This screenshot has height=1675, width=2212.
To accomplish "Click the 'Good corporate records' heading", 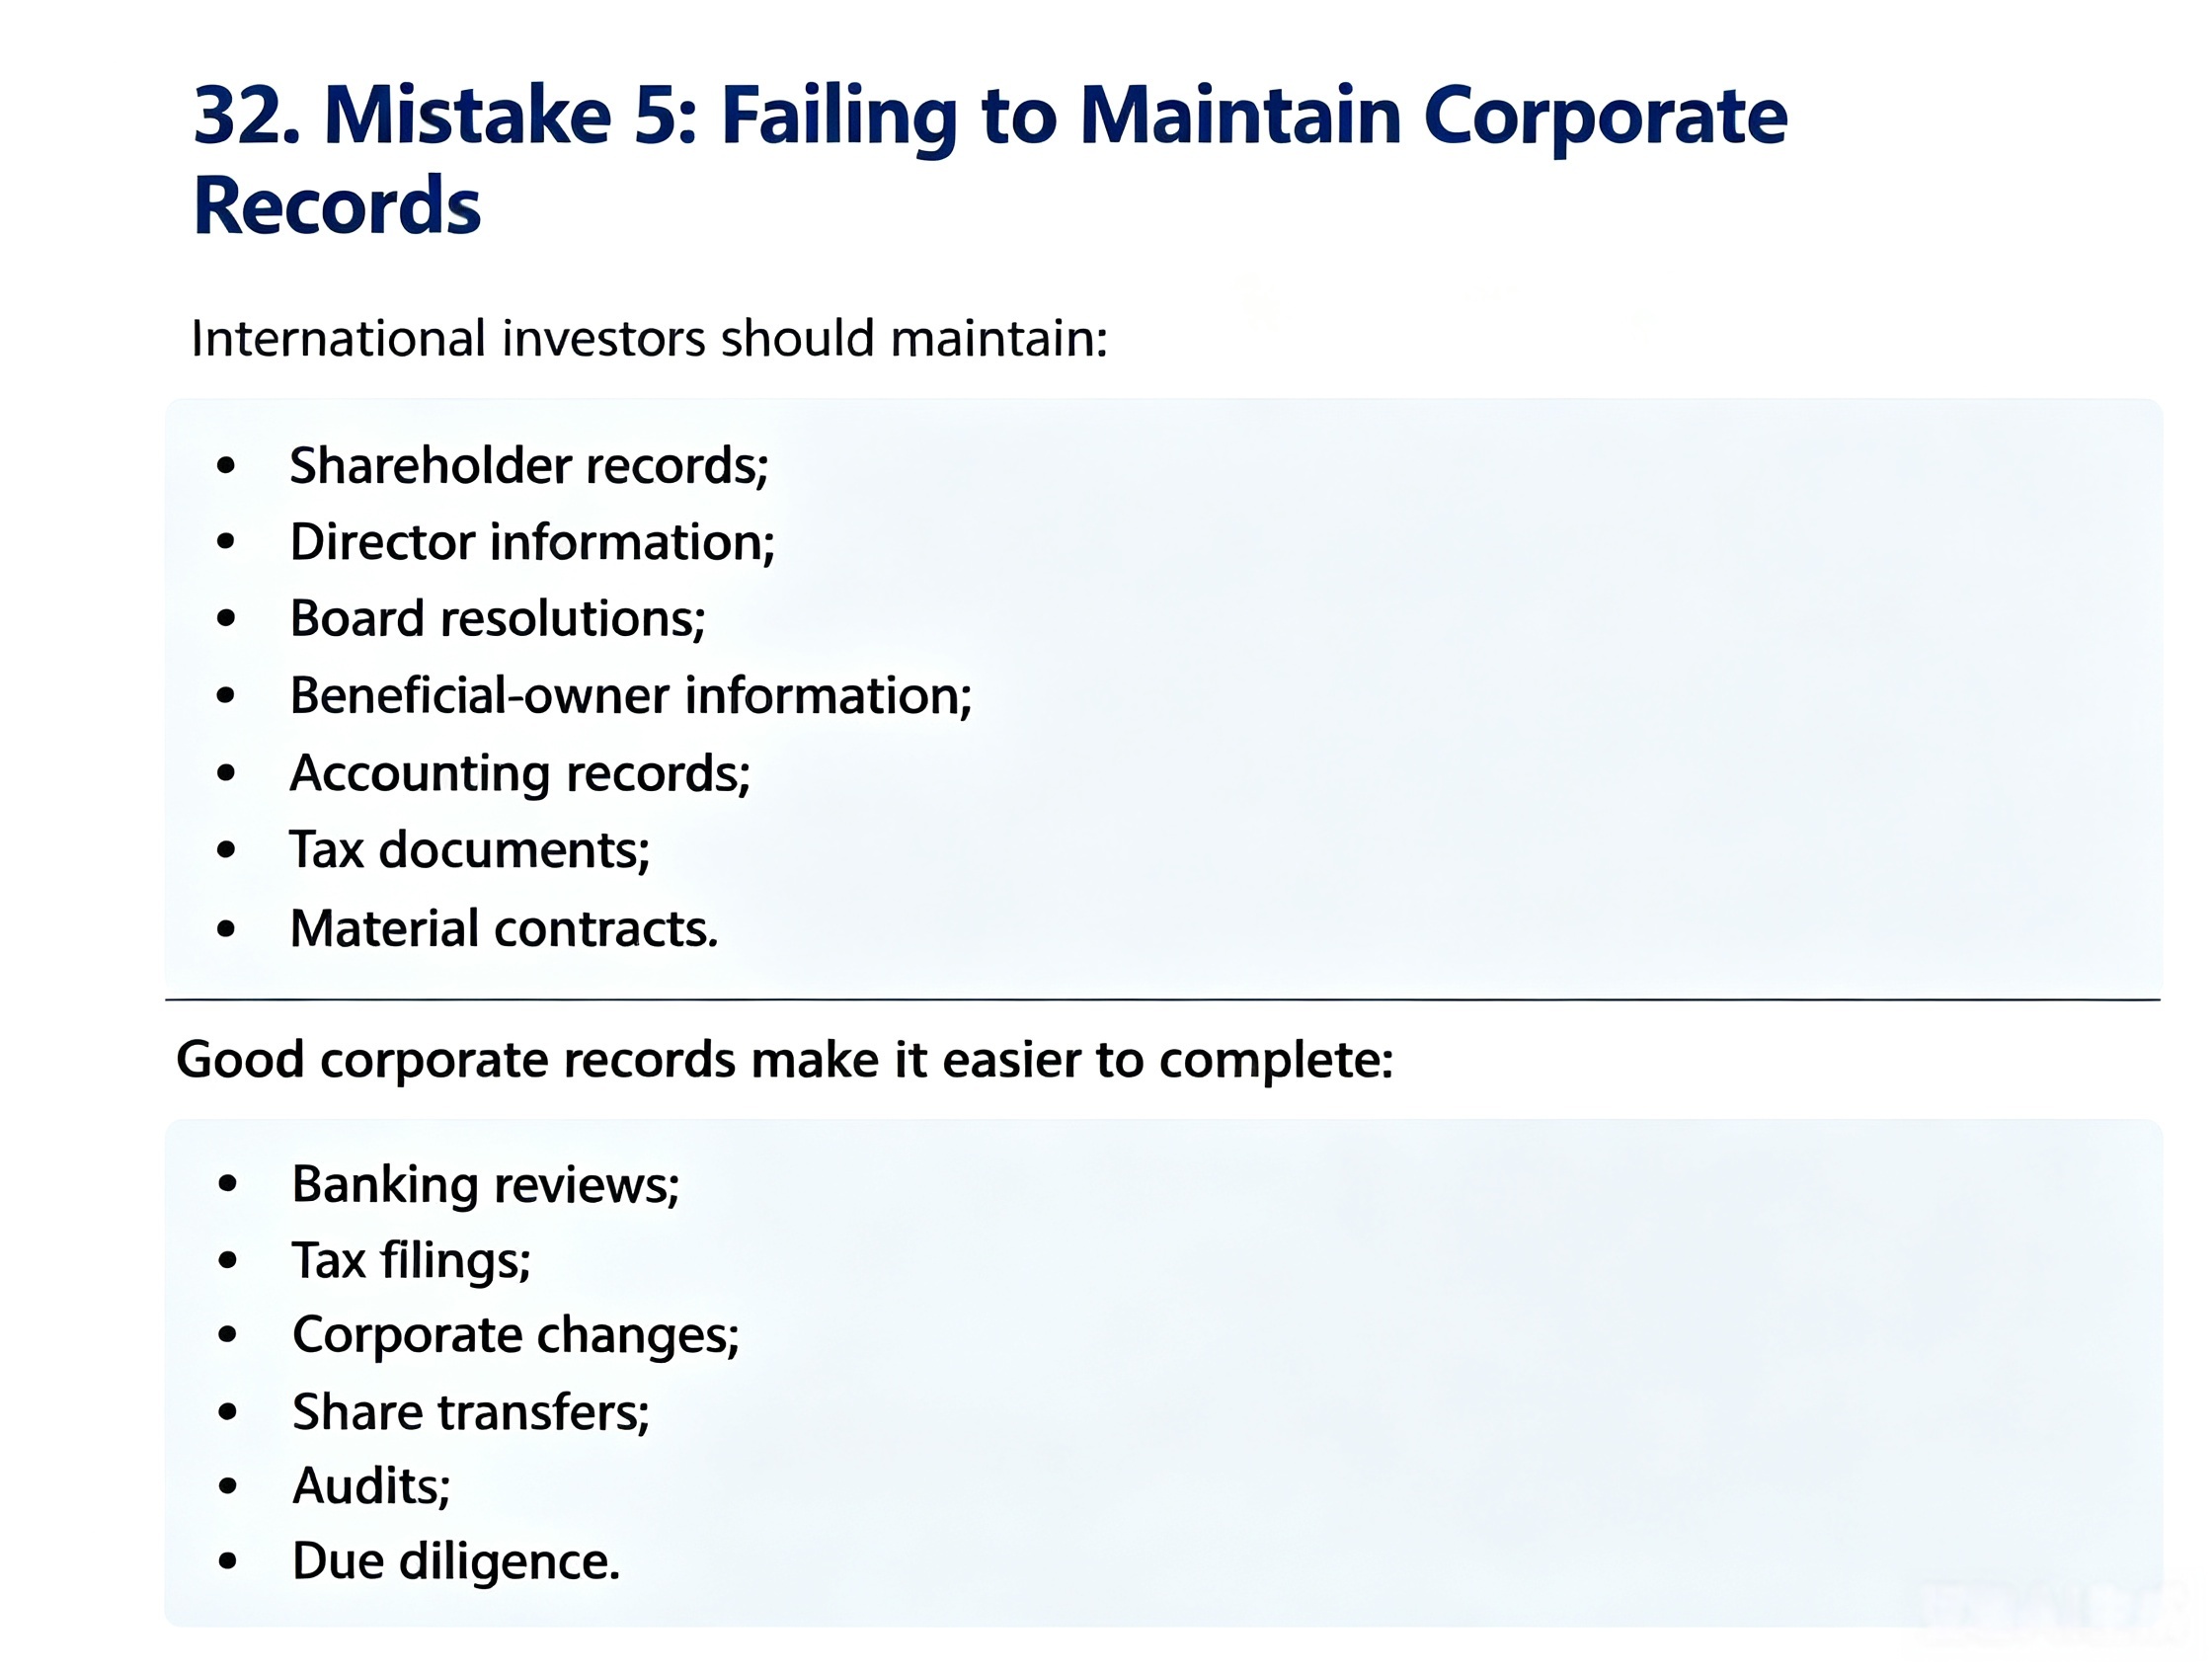I will (784, 1060).
